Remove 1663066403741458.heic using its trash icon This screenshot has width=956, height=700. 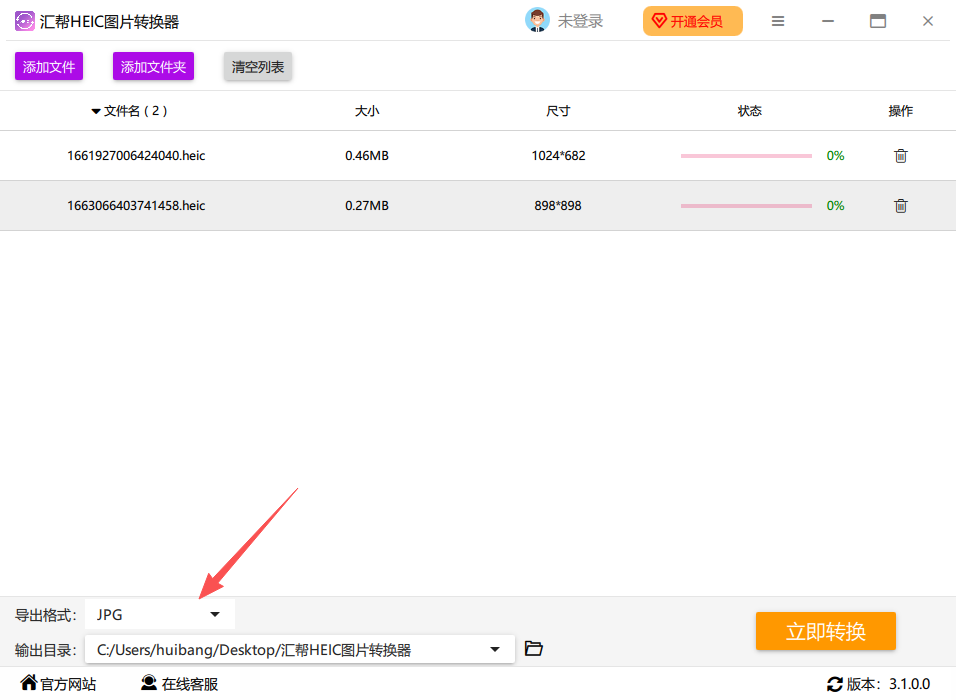pyautogui.click(x=901, y=206)
